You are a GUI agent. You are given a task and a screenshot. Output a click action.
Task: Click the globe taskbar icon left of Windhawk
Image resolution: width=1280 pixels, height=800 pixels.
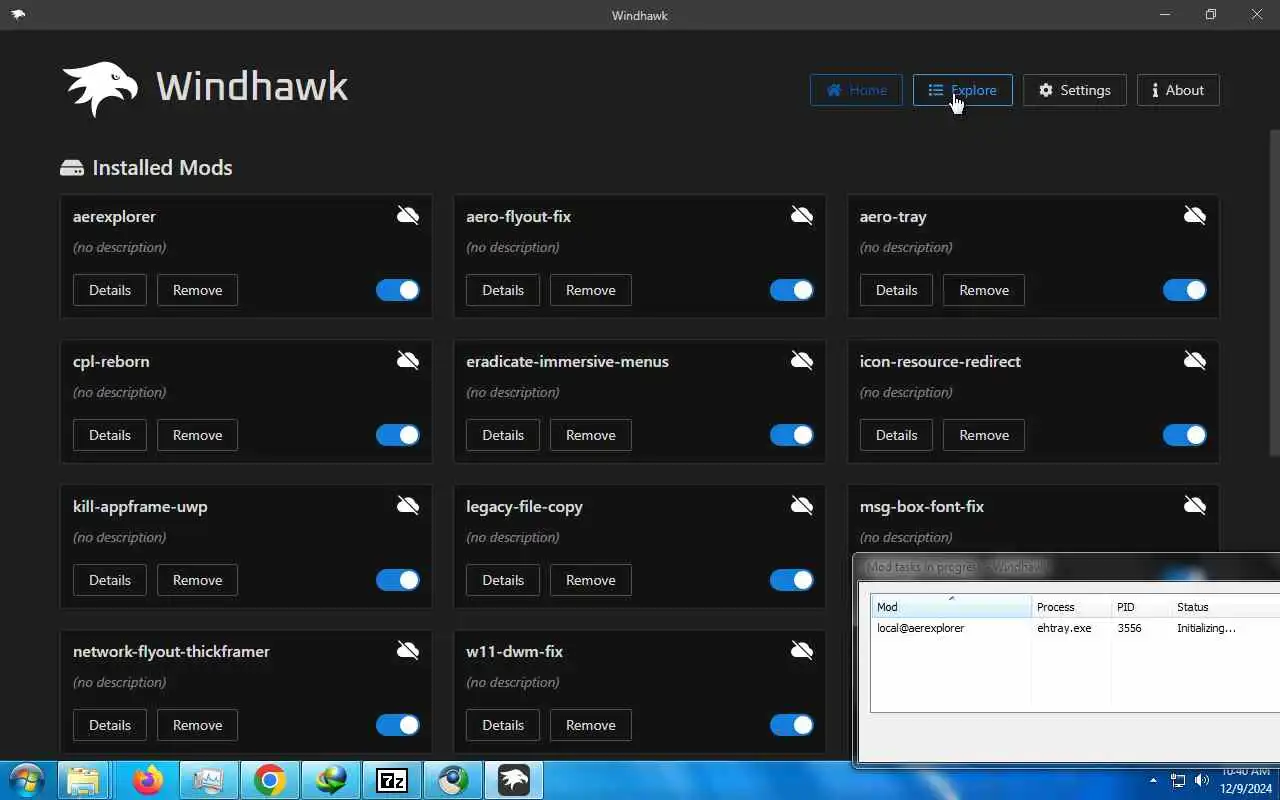tap(453, 780)
